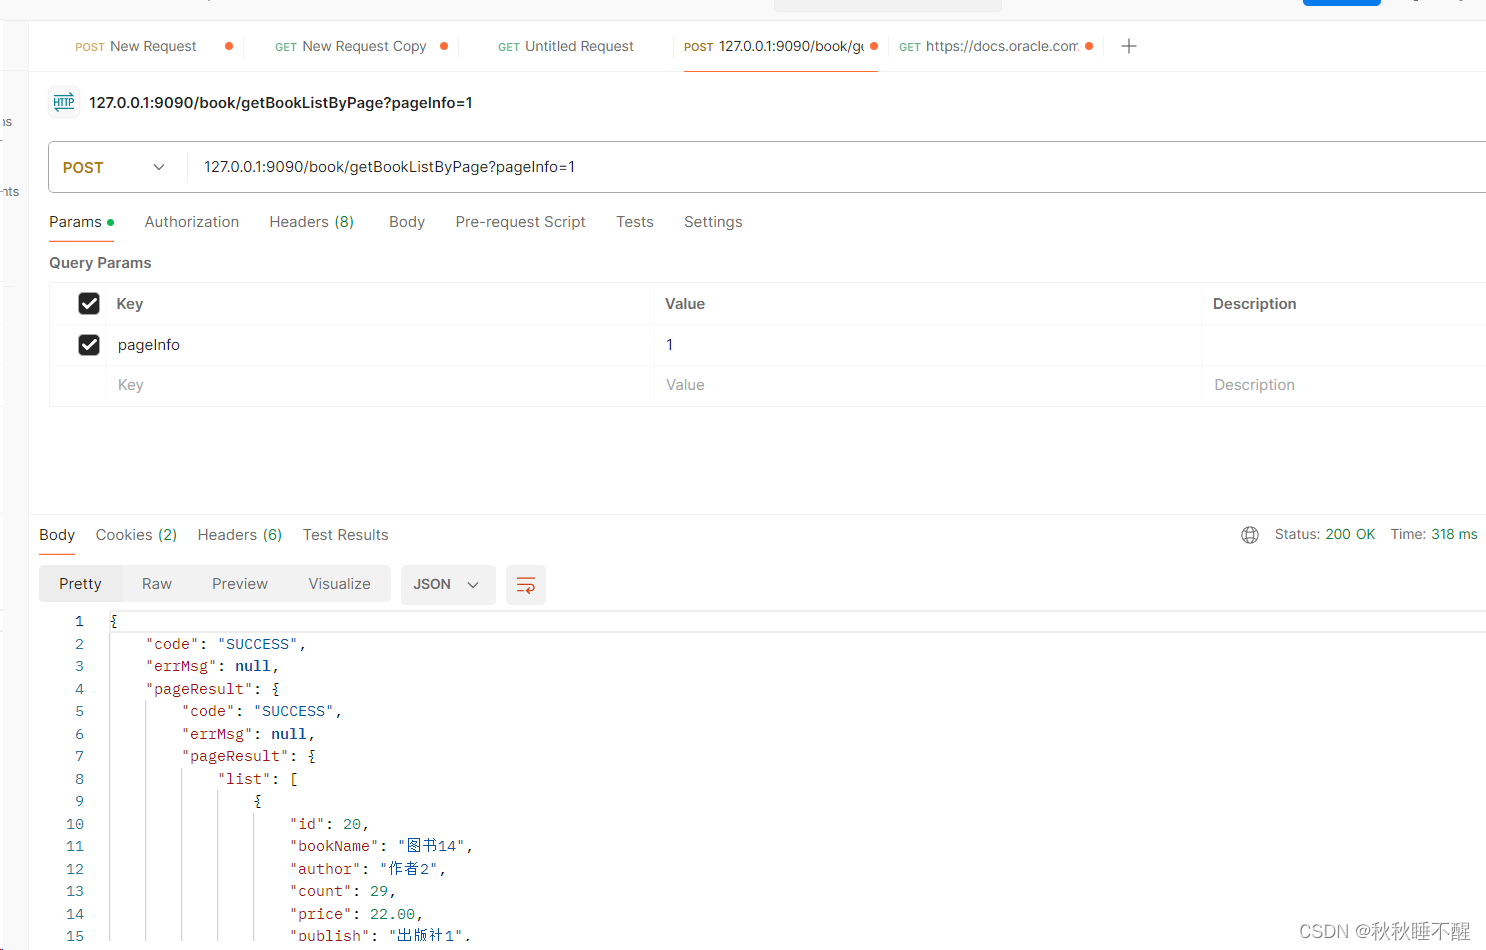Select the Pretty view button
The image size is (1486, 950).
point(79,584)
